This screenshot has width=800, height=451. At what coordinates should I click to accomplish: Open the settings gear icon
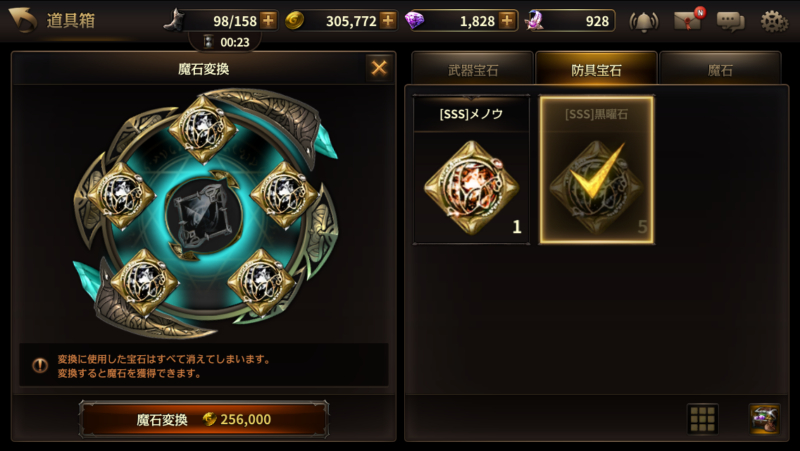[x=774, y=21]
